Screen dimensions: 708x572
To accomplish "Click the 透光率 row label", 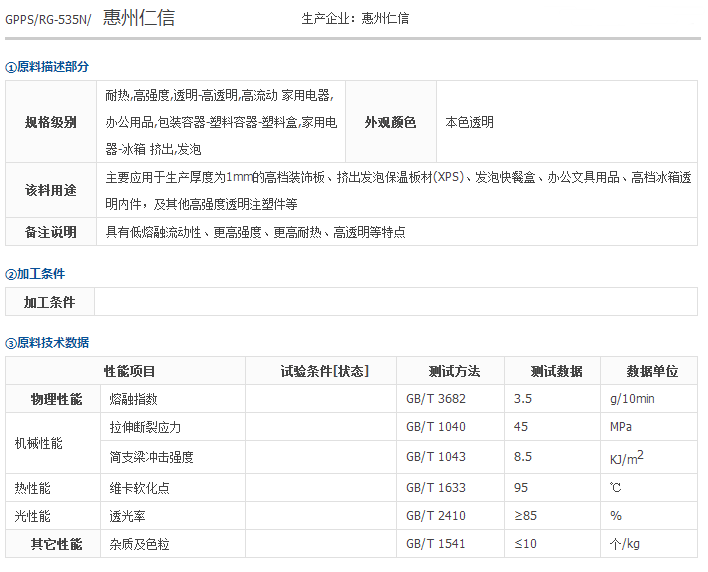I will [x=127, y=516].
